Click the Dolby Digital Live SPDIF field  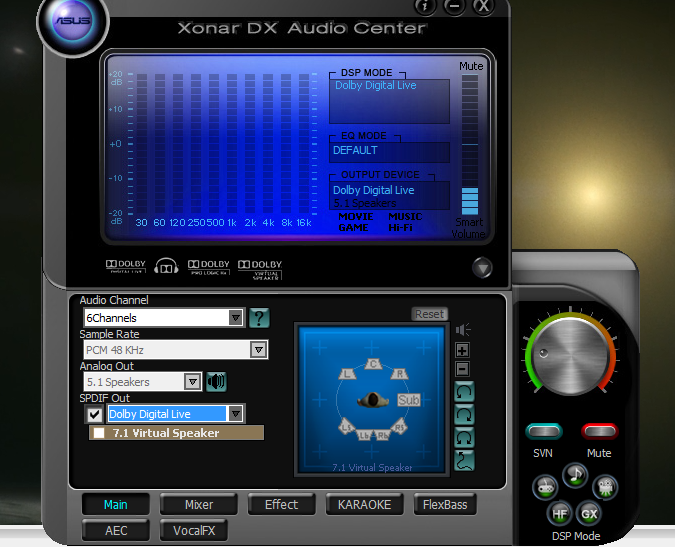(x=176, y=414)
